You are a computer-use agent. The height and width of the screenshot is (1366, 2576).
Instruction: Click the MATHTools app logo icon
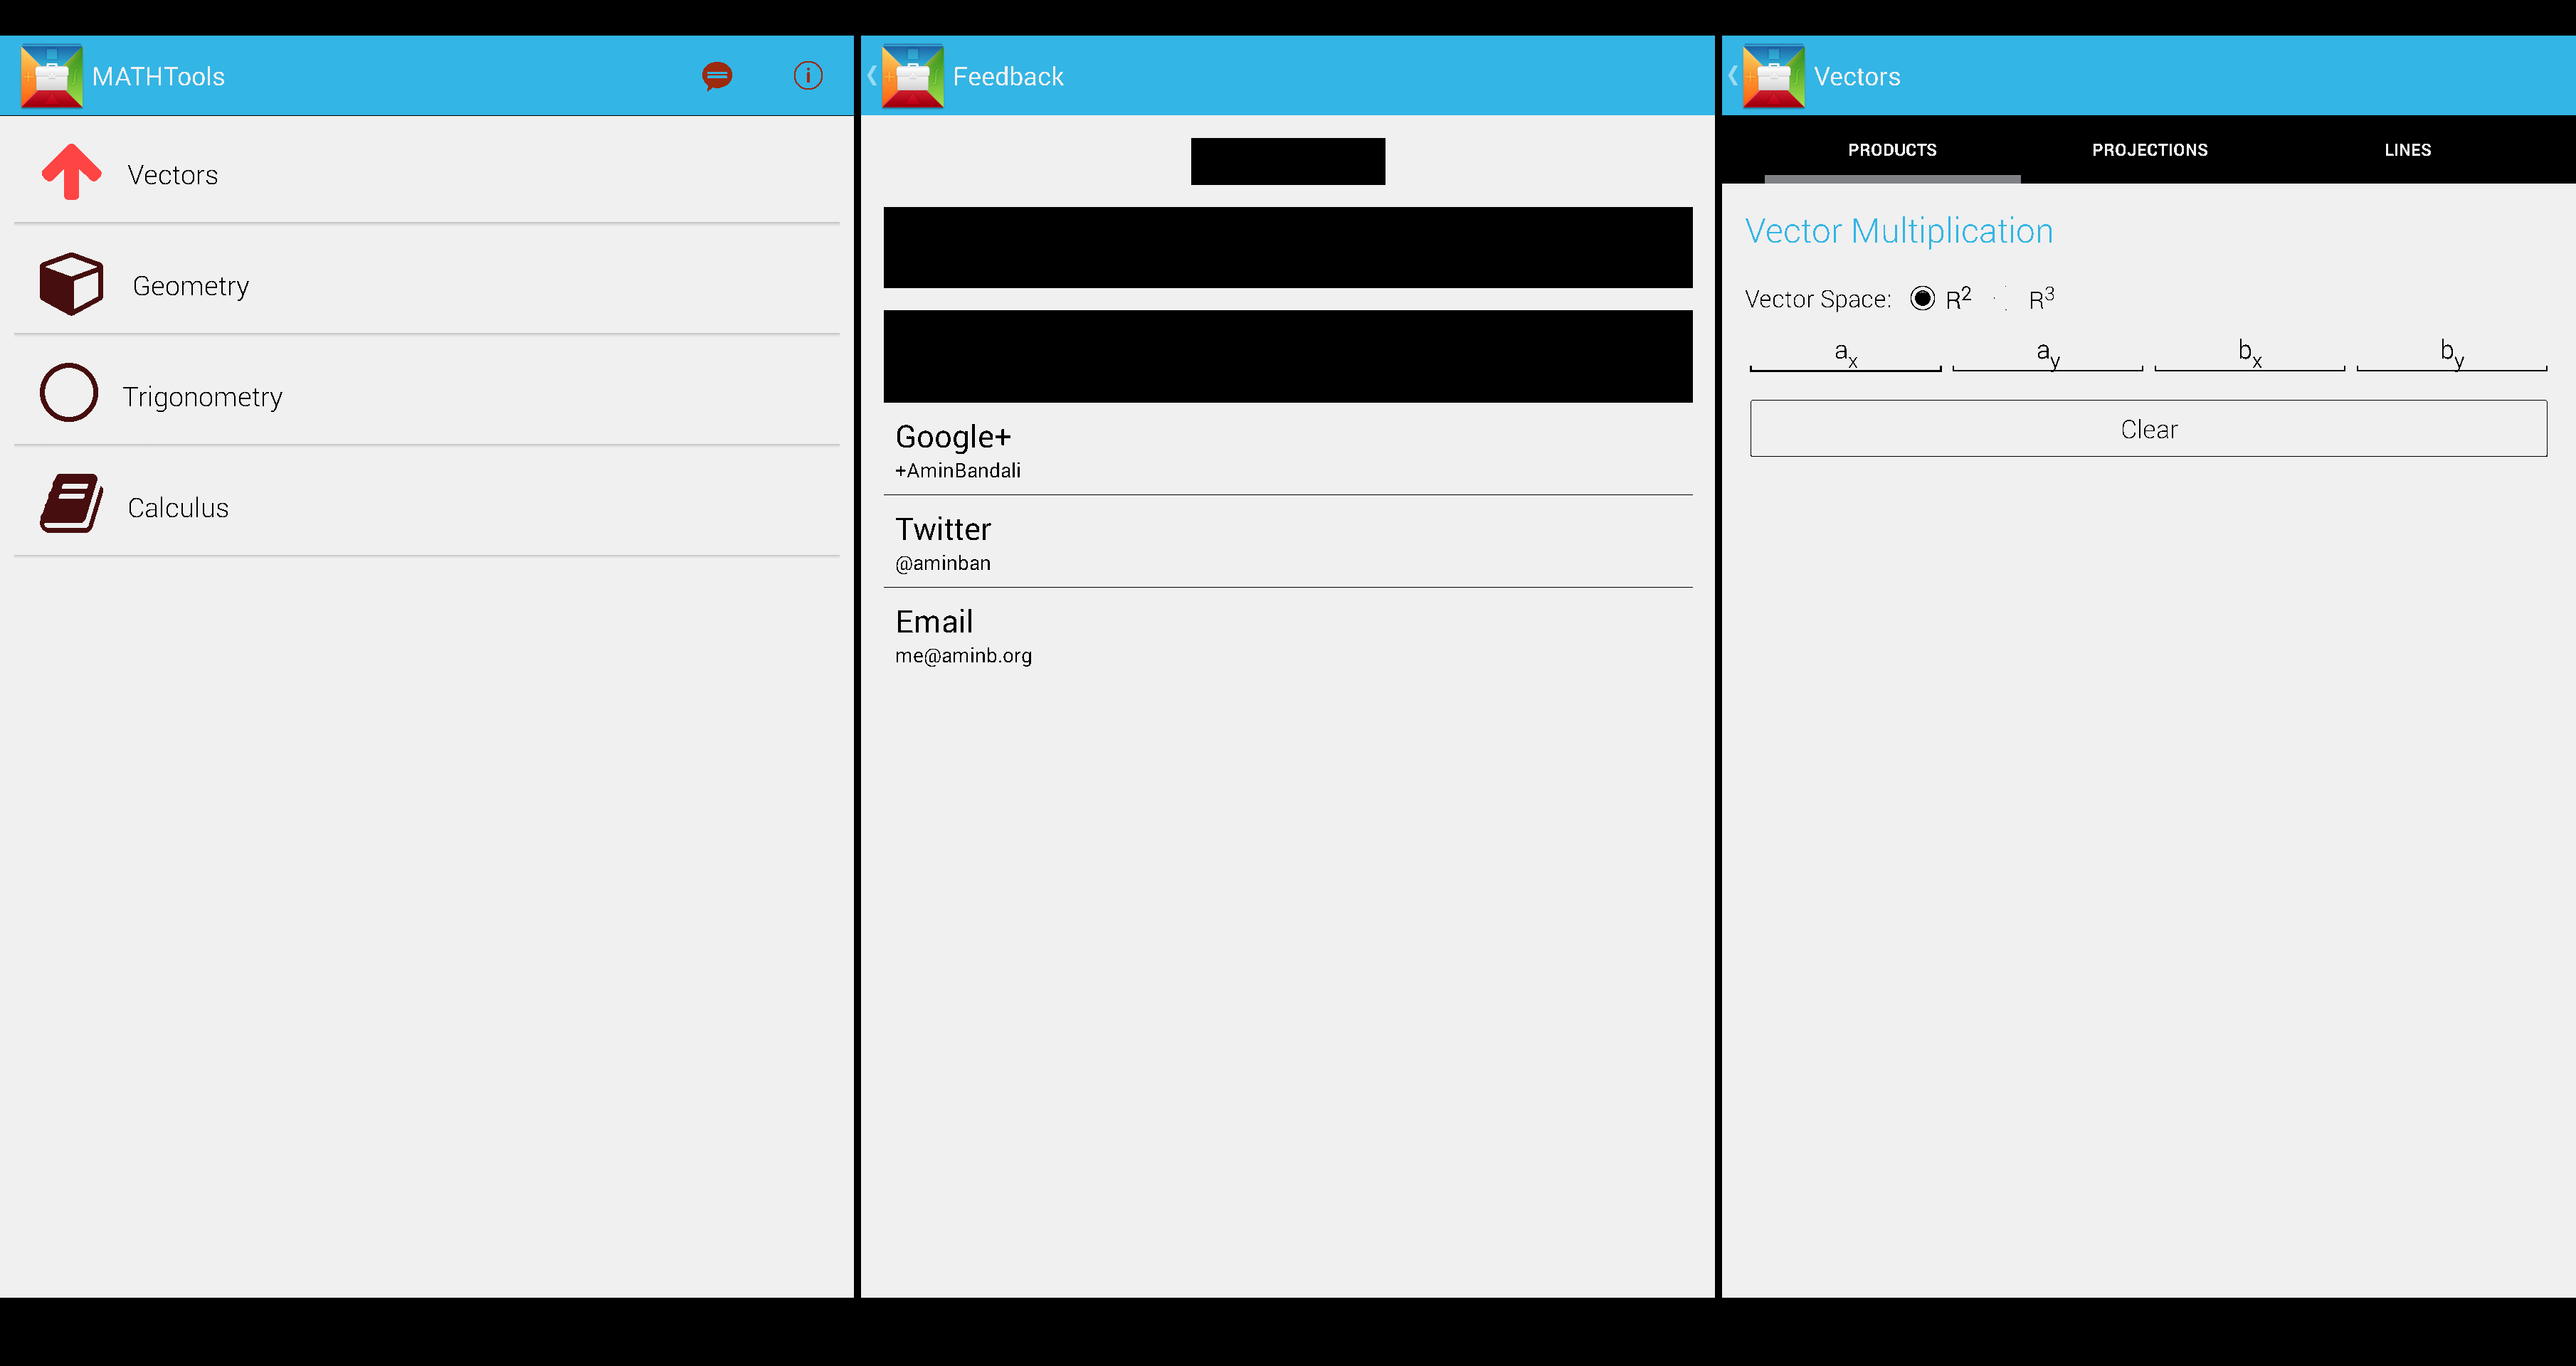click(x=51, y=75)
